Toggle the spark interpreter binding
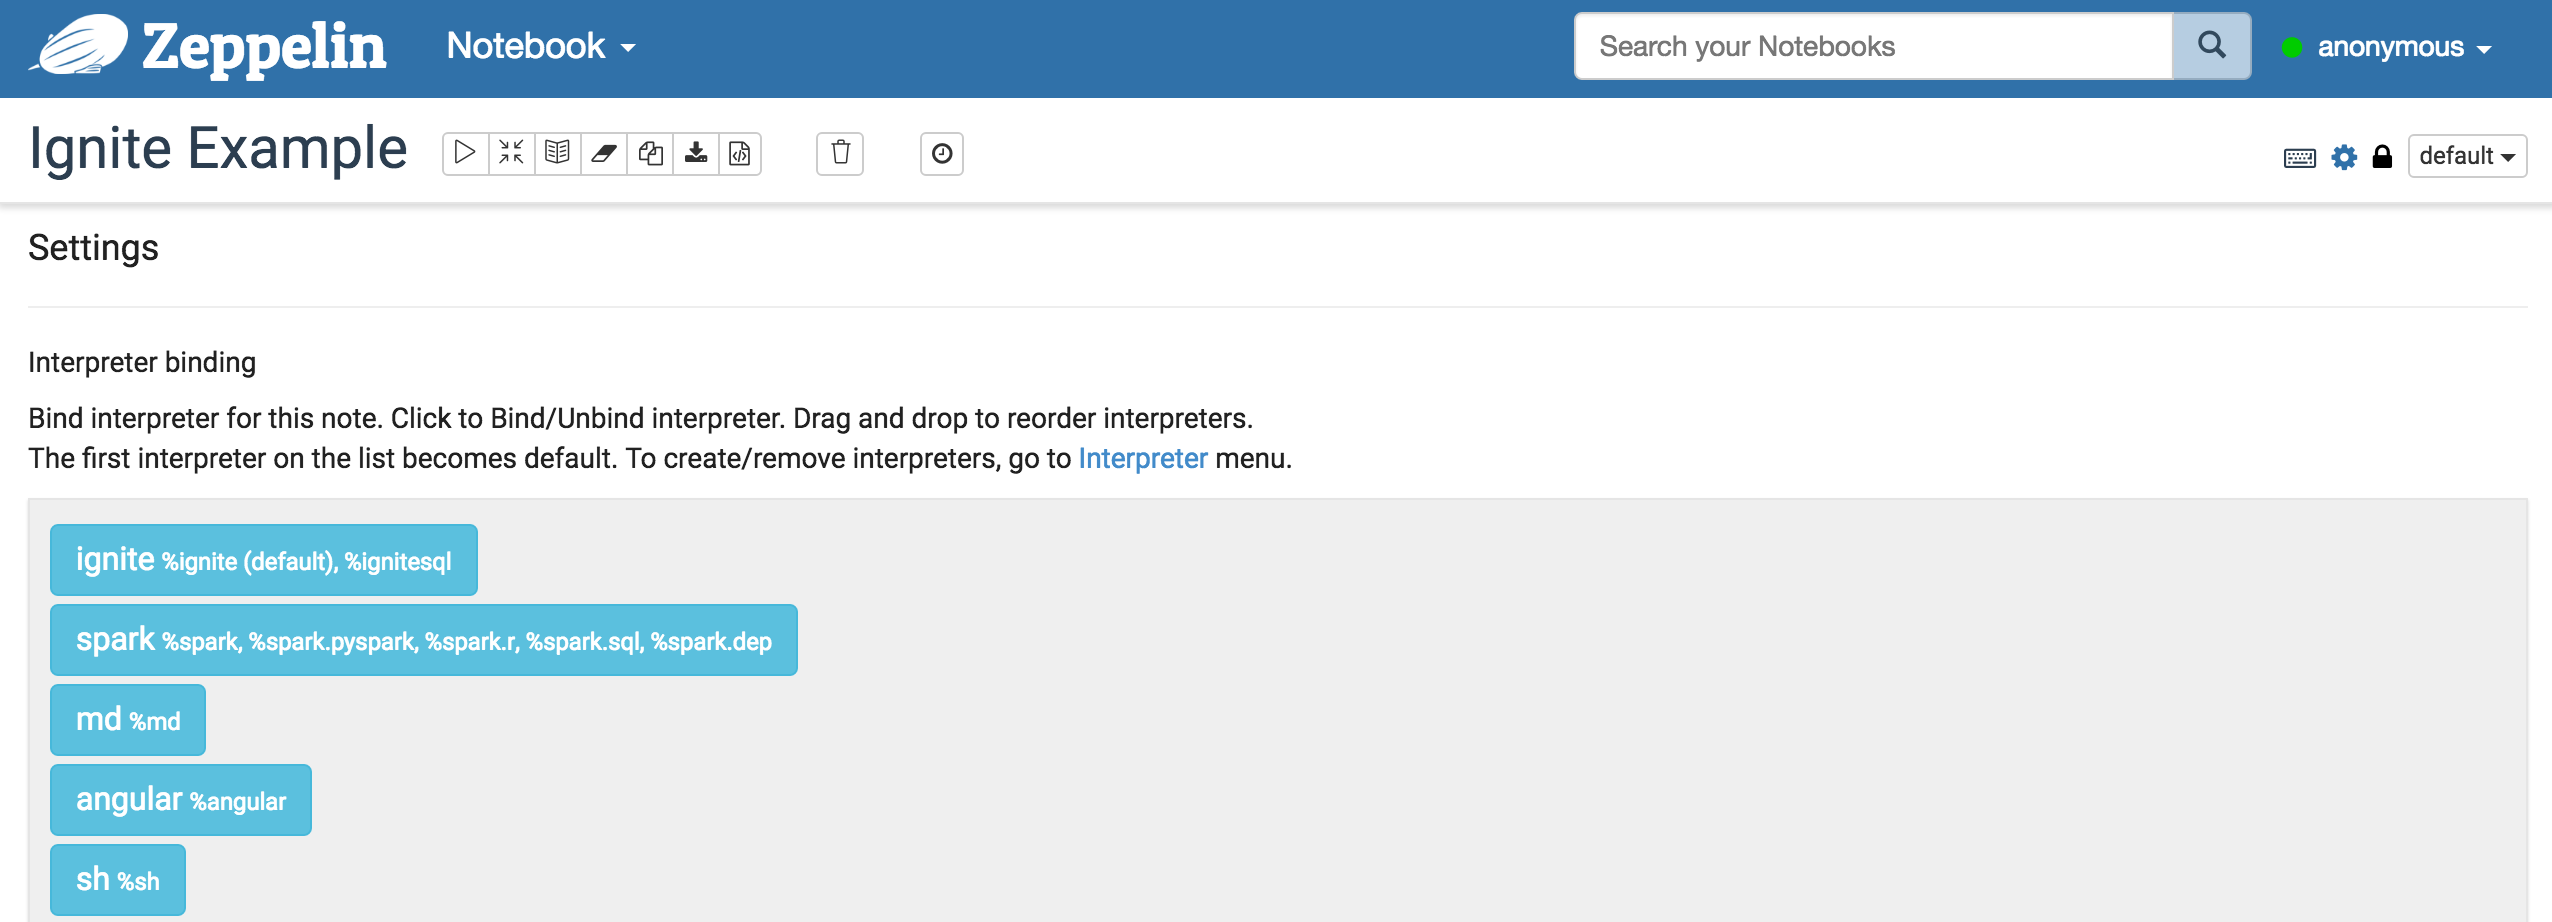The height and width of the screenshot is (922, 2552). pyautogui.click(x=423, y=640)
